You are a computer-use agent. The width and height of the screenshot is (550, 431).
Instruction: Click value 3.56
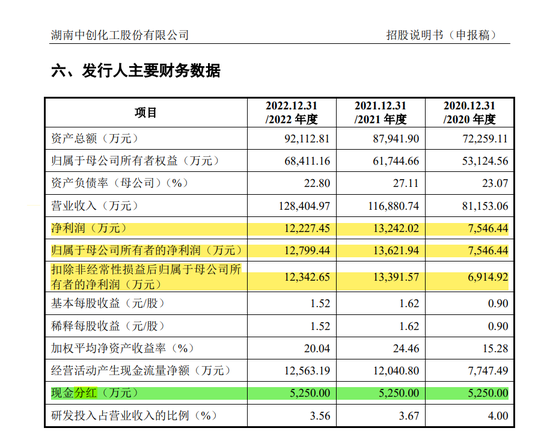[320, 416]
